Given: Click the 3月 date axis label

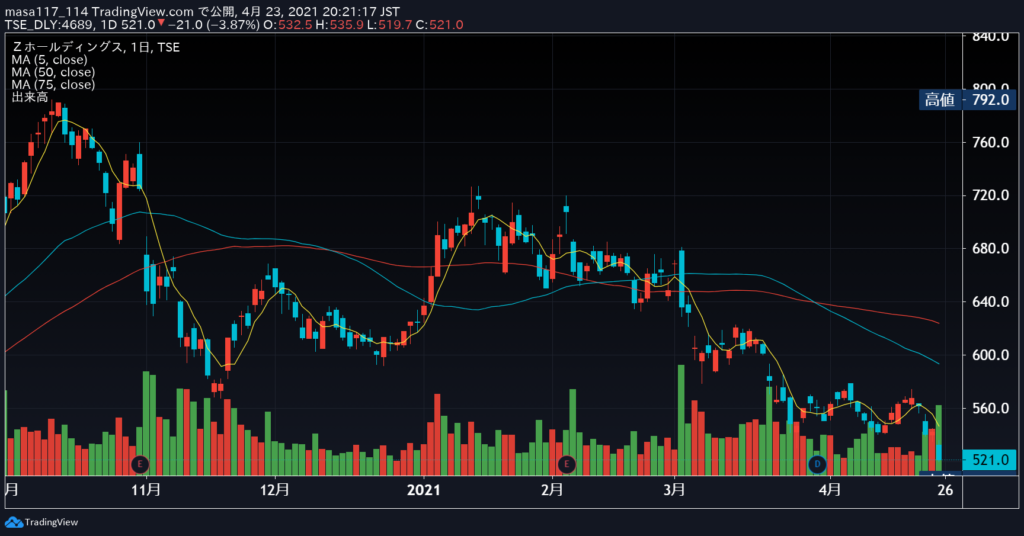Looking at the screenshot, I should click(674, 490).
